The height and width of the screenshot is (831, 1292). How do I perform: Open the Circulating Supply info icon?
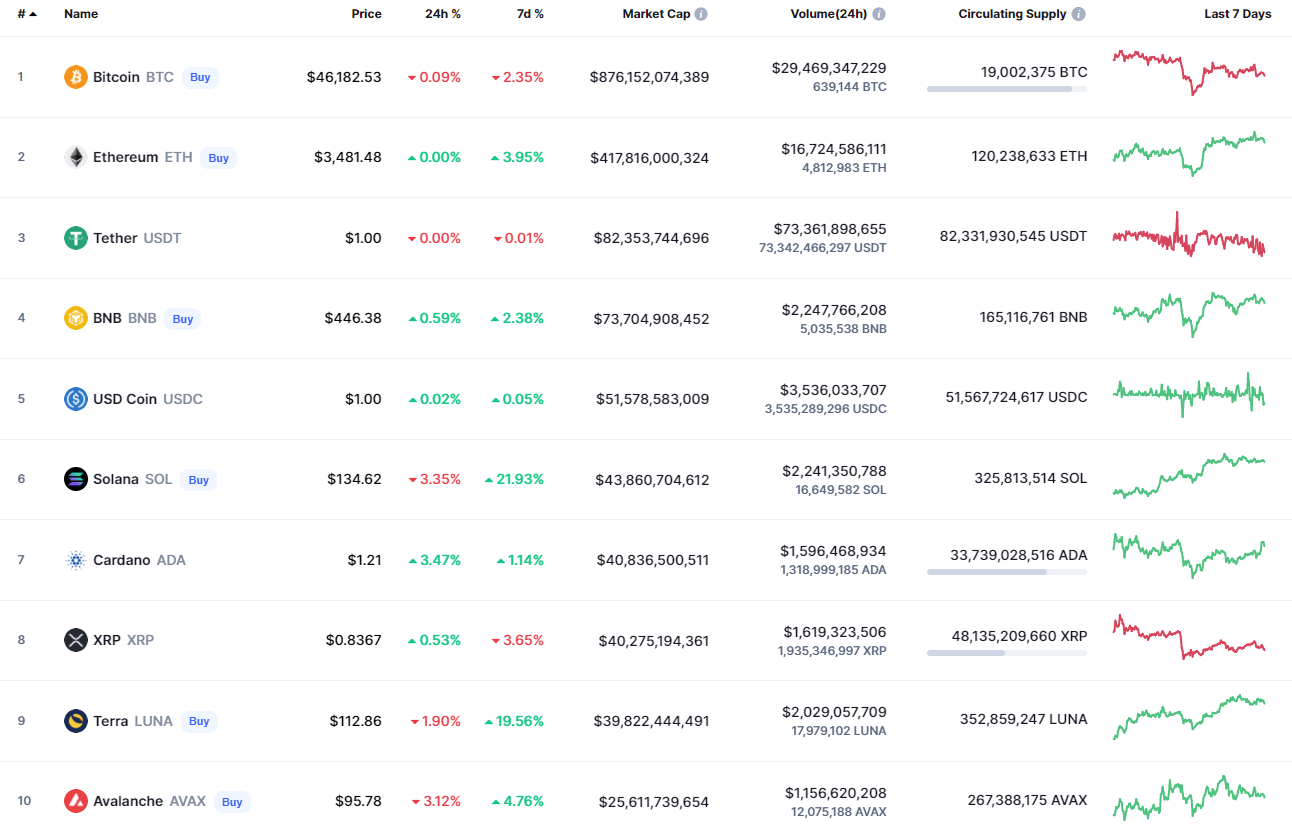(1078, 15)
